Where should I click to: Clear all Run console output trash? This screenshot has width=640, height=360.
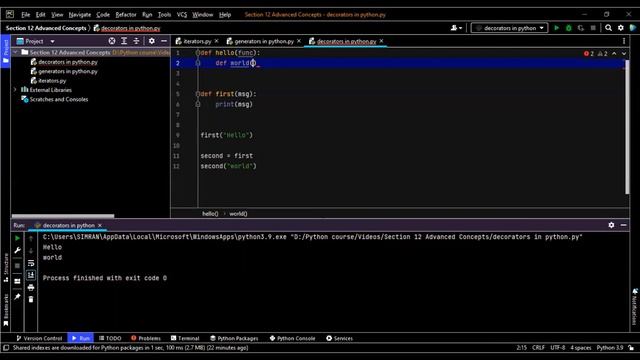click(31, 299)
